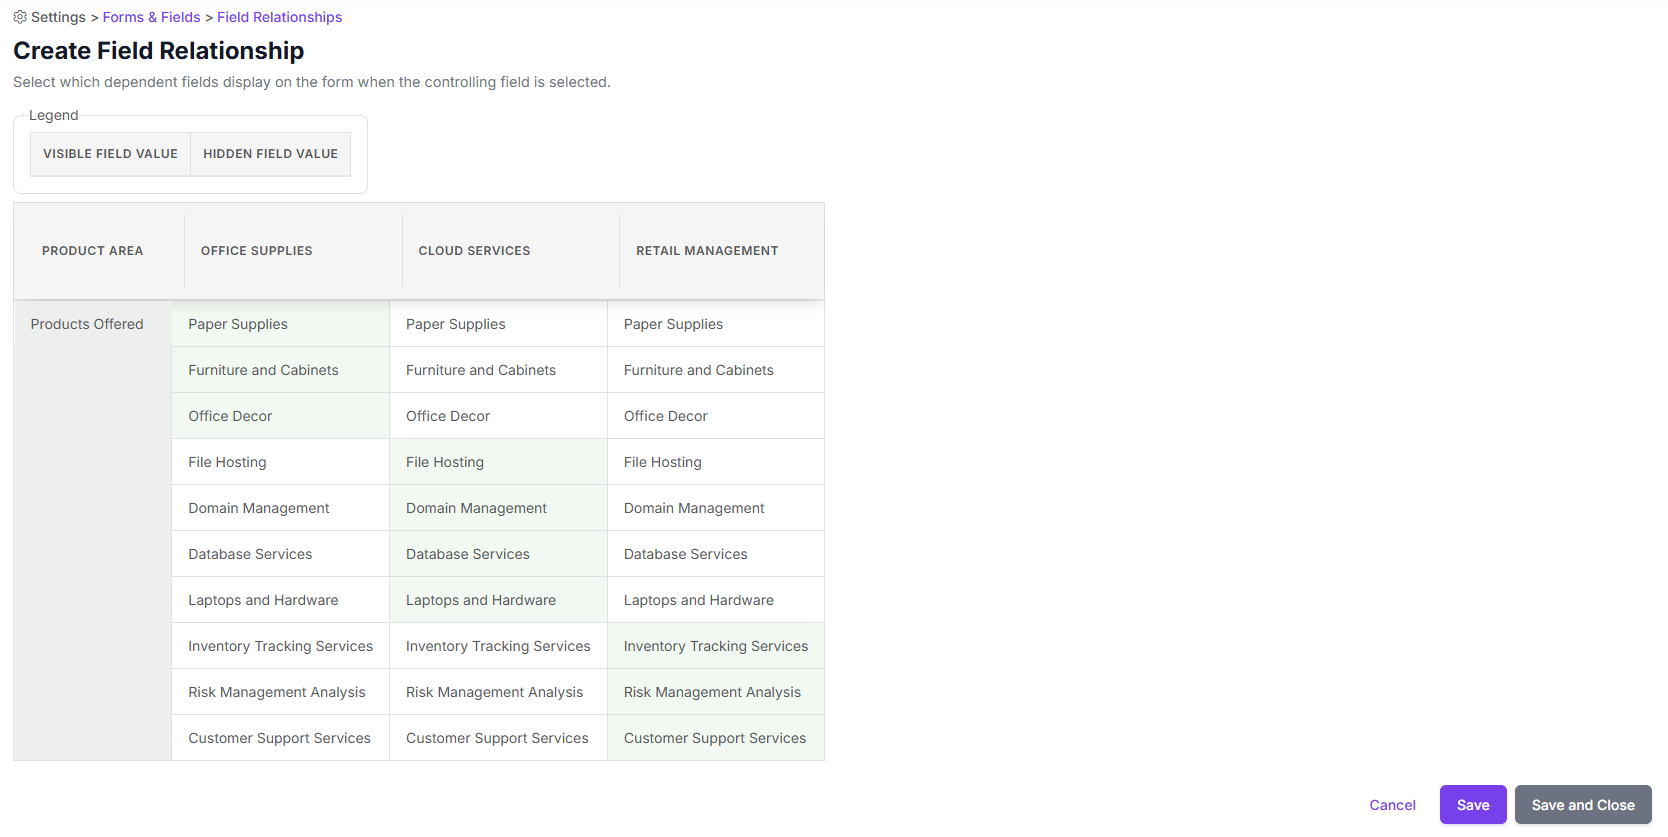
Task: Toggle Inventory Tracking Services under Cloud Services
Action: coord(498,646)
